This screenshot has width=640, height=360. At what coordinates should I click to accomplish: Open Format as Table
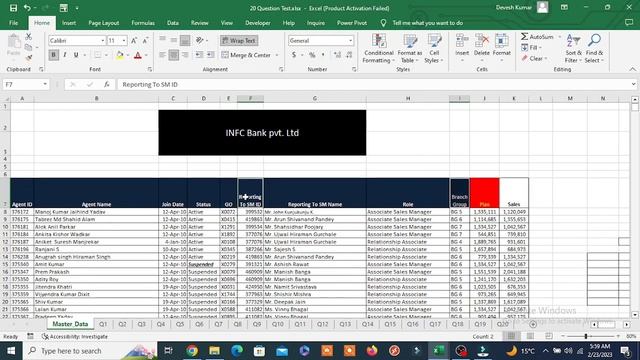pos(409,49)
